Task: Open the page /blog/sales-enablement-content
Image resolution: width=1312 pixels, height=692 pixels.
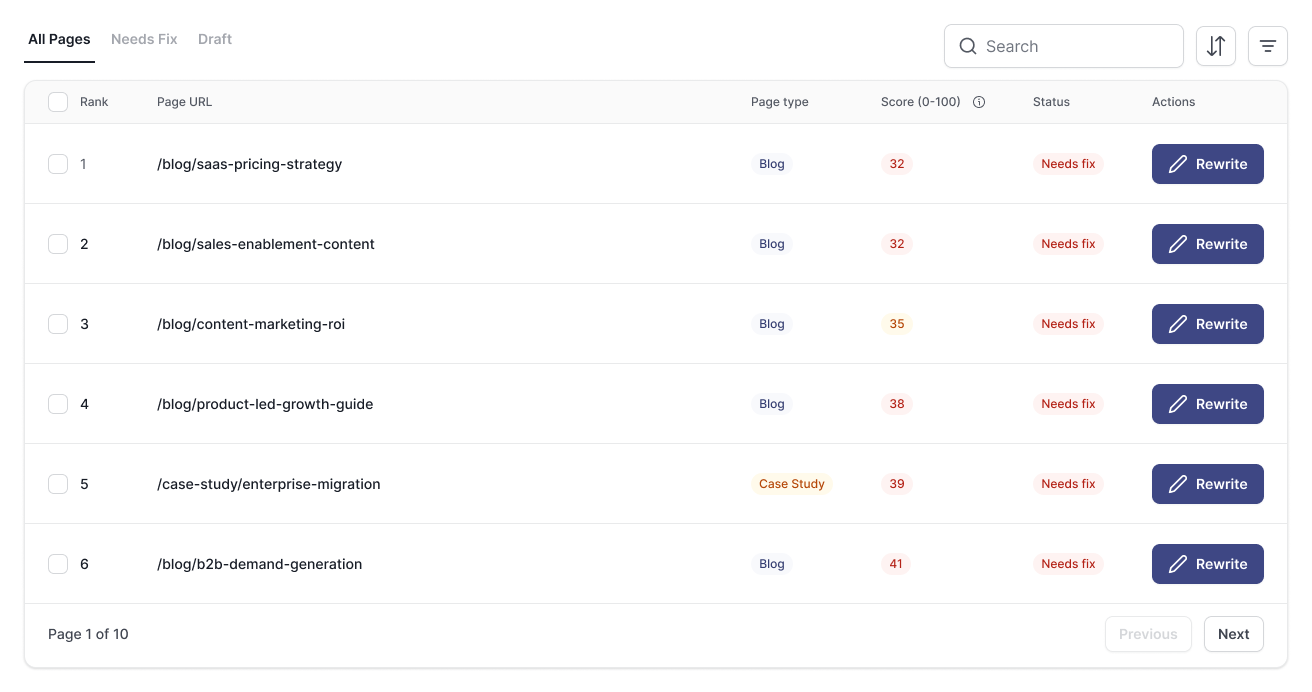Action: tap(266, 243)
